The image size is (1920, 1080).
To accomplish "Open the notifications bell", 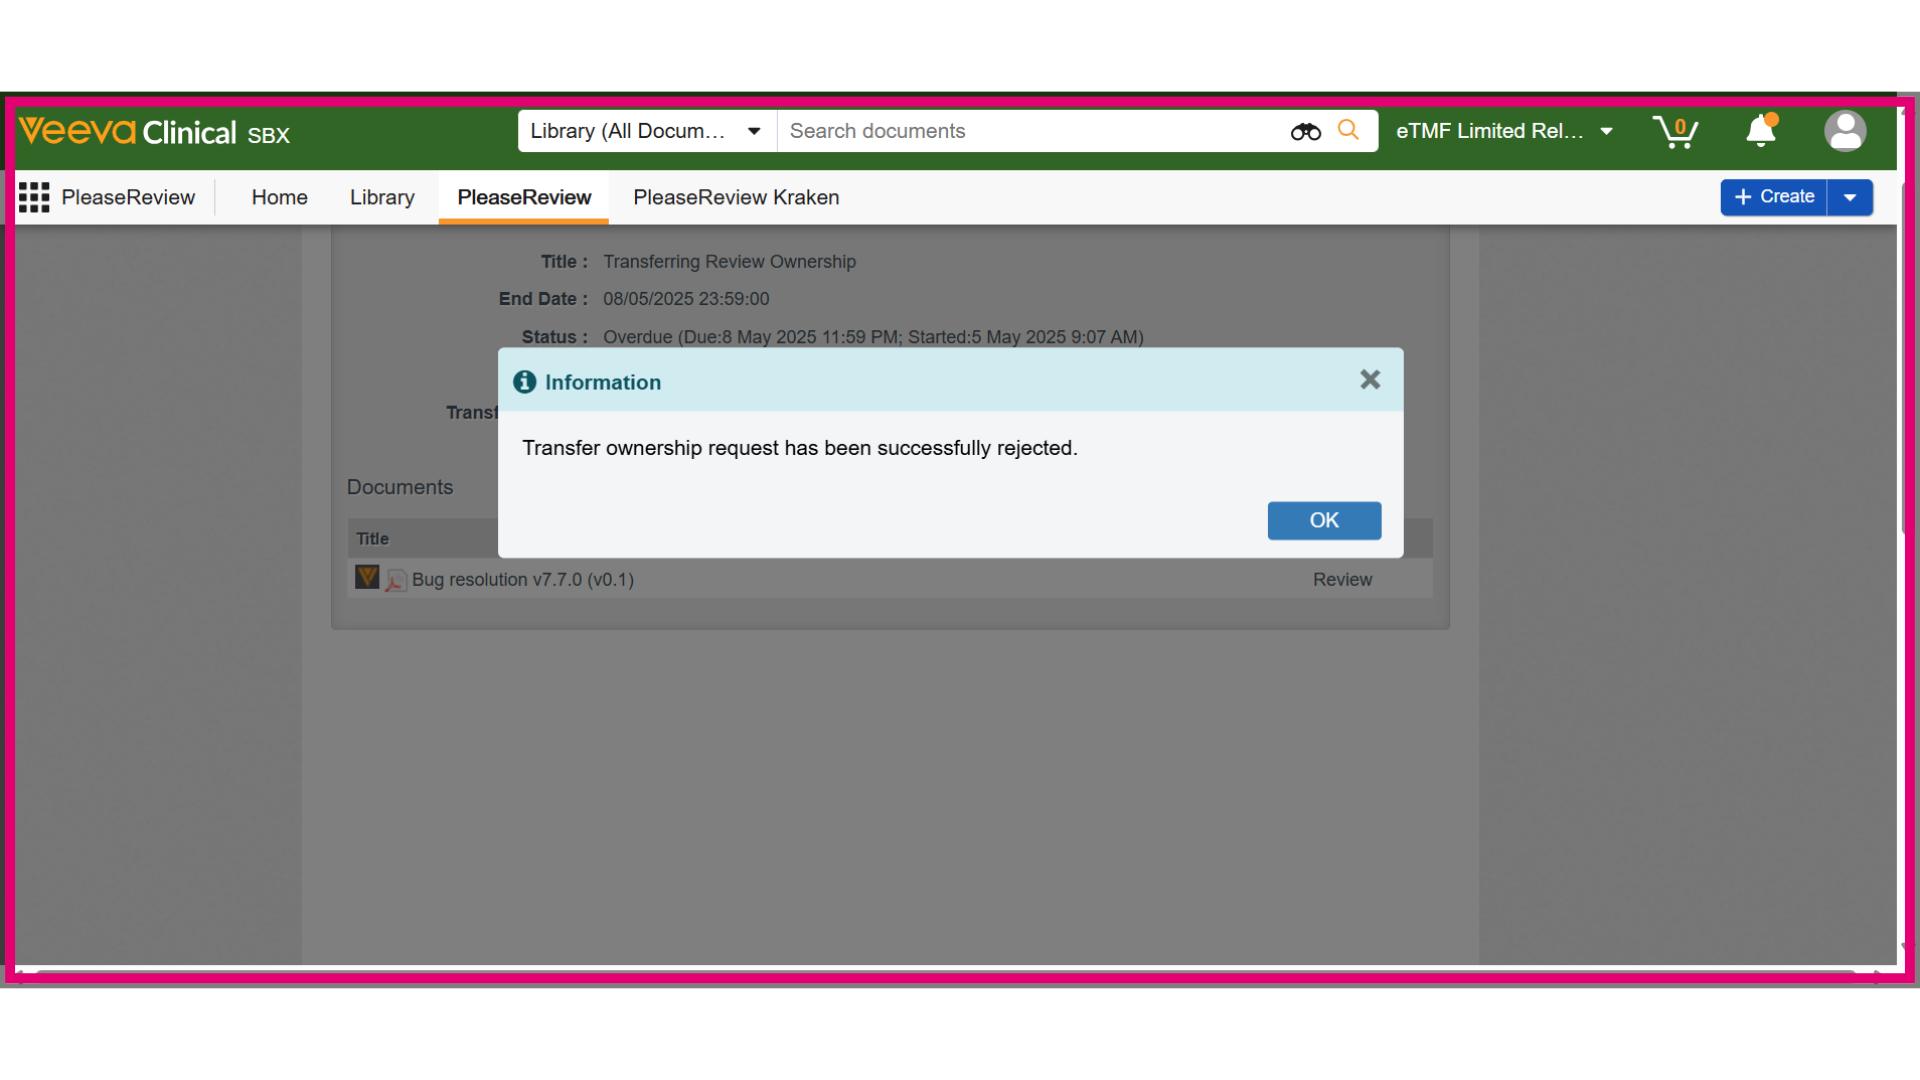I will (1761, 131).
